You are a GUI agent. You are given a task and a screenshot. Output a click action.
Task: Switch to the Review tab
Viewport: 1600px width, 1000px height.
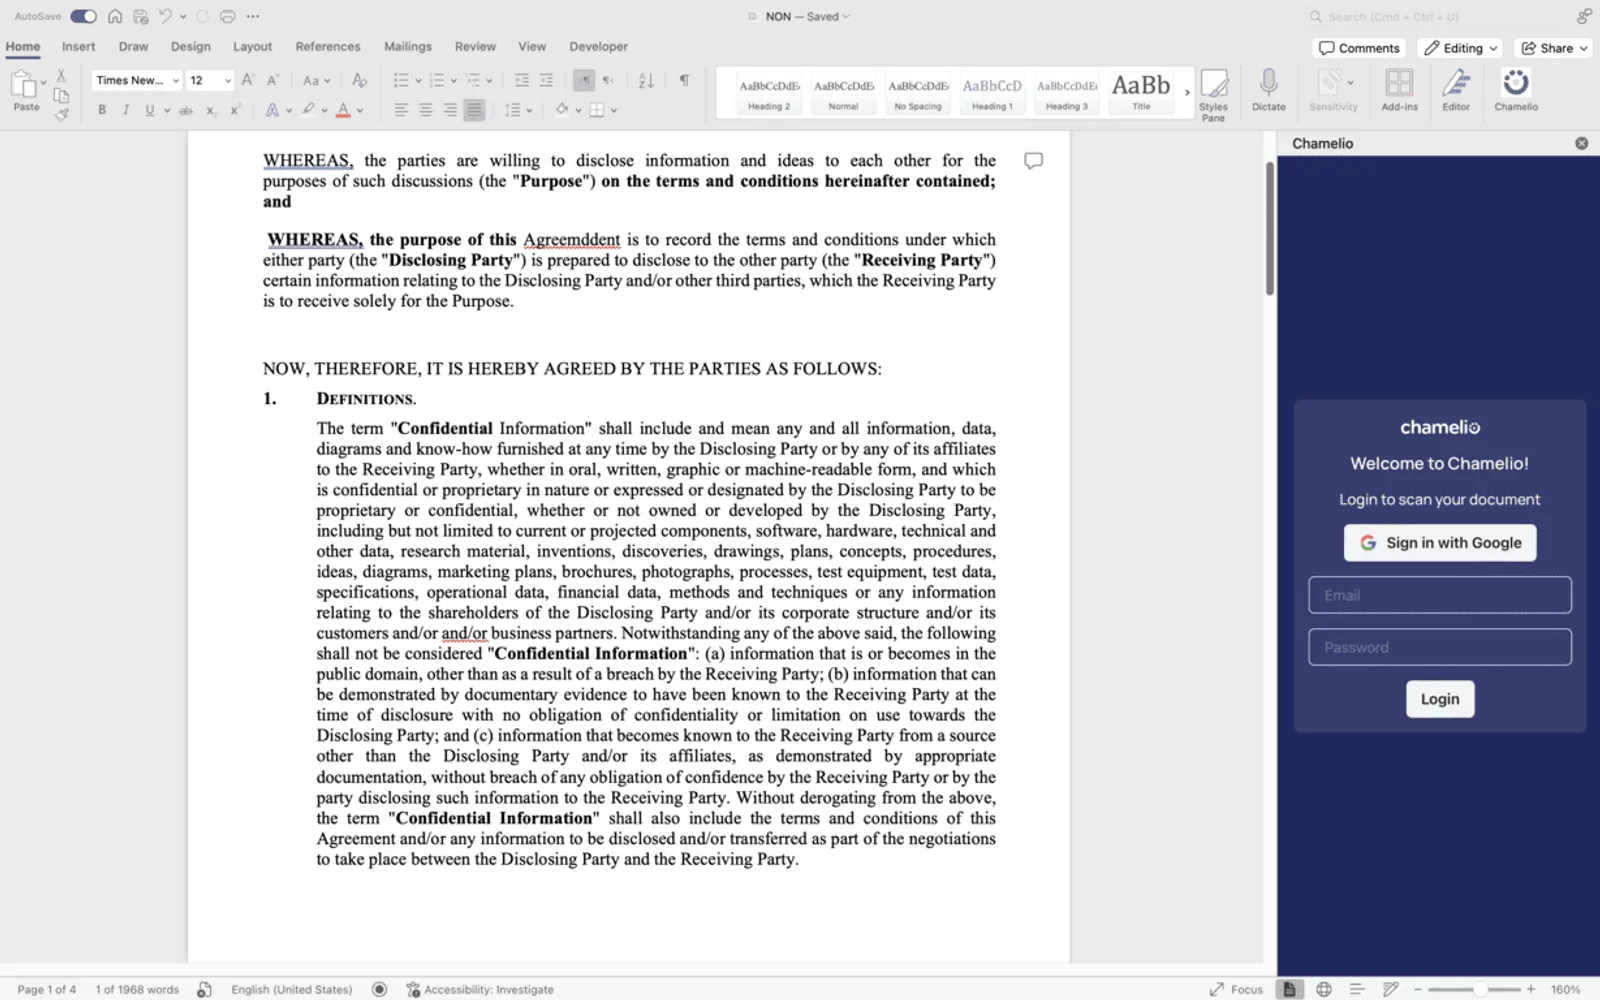pyautogui.click(x=475, y=46)
